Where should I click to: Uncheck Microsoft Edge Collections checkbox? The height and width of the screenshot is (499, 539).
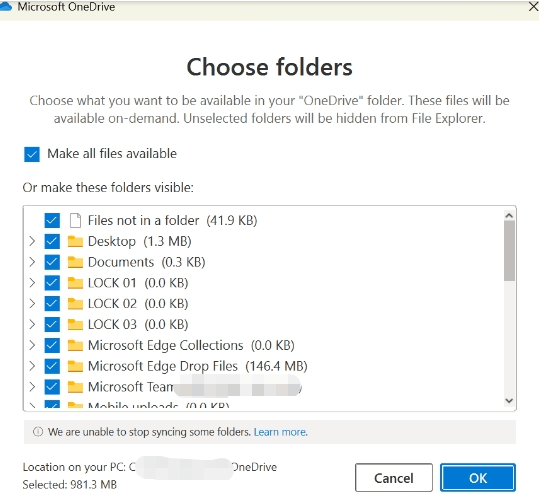click(52, 345)
